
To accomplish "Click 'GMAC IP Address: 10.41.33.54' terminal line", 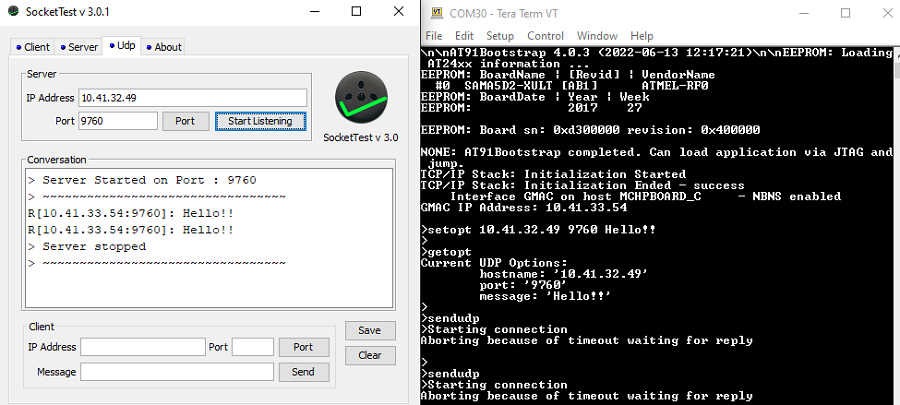I will pos(524,208).
